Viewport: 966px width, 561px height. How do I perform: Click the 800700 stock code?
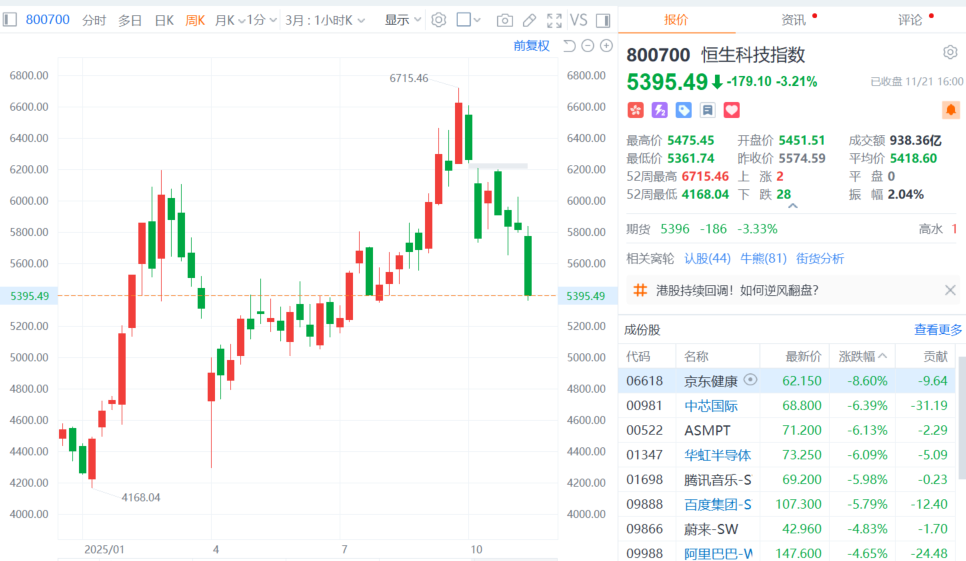coord(47,20)
